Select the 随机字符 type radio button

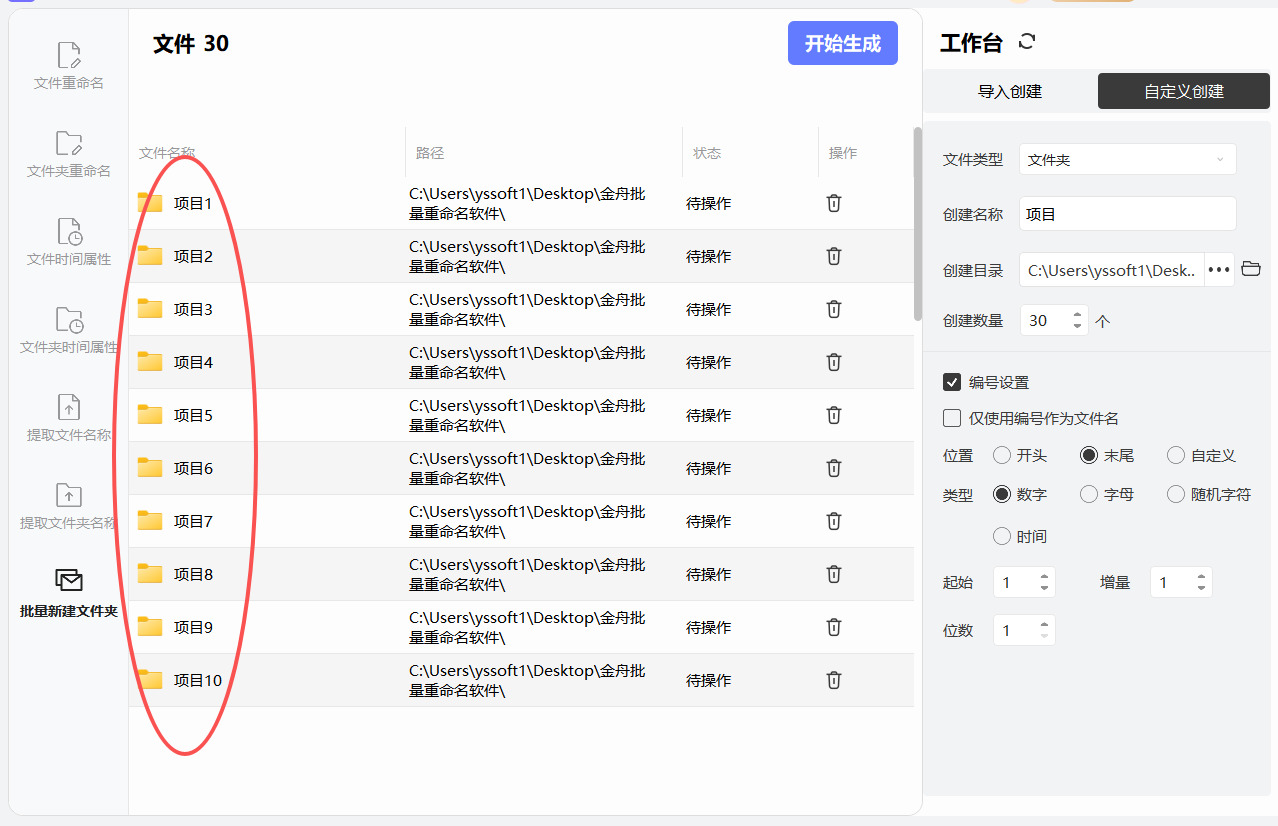click(1176, 494)
